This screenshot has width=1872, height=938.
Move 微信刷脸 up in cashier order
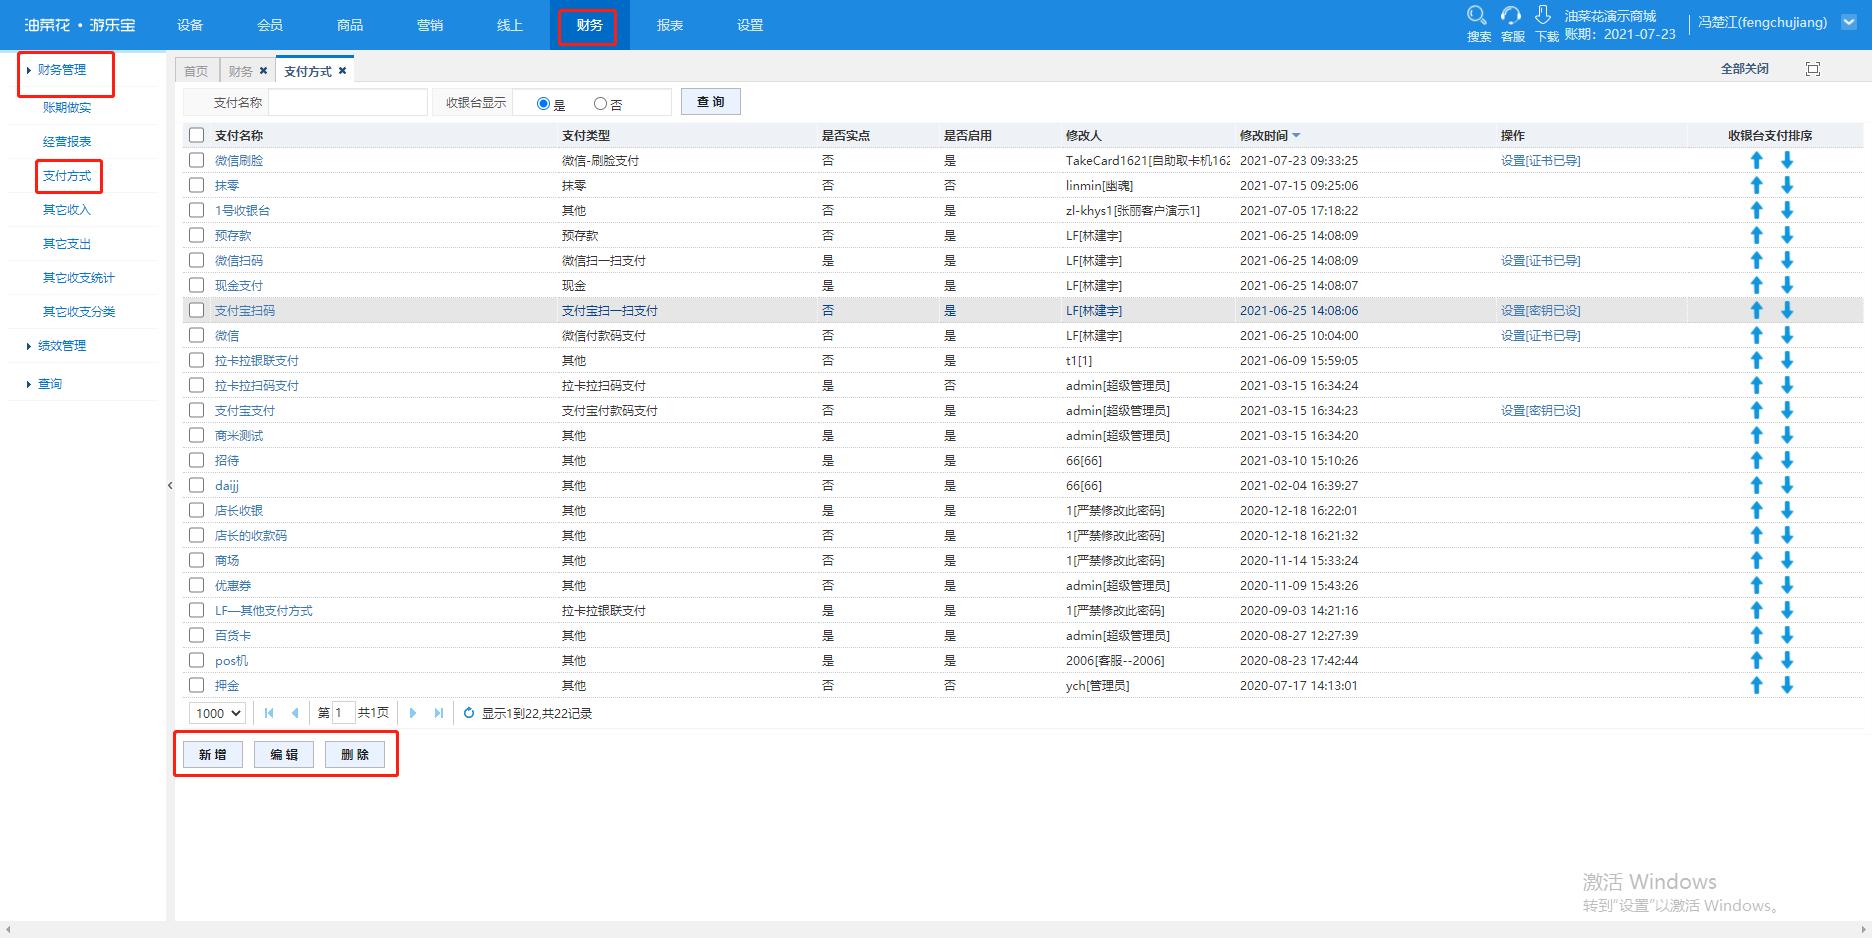[x=1756, y=160]
